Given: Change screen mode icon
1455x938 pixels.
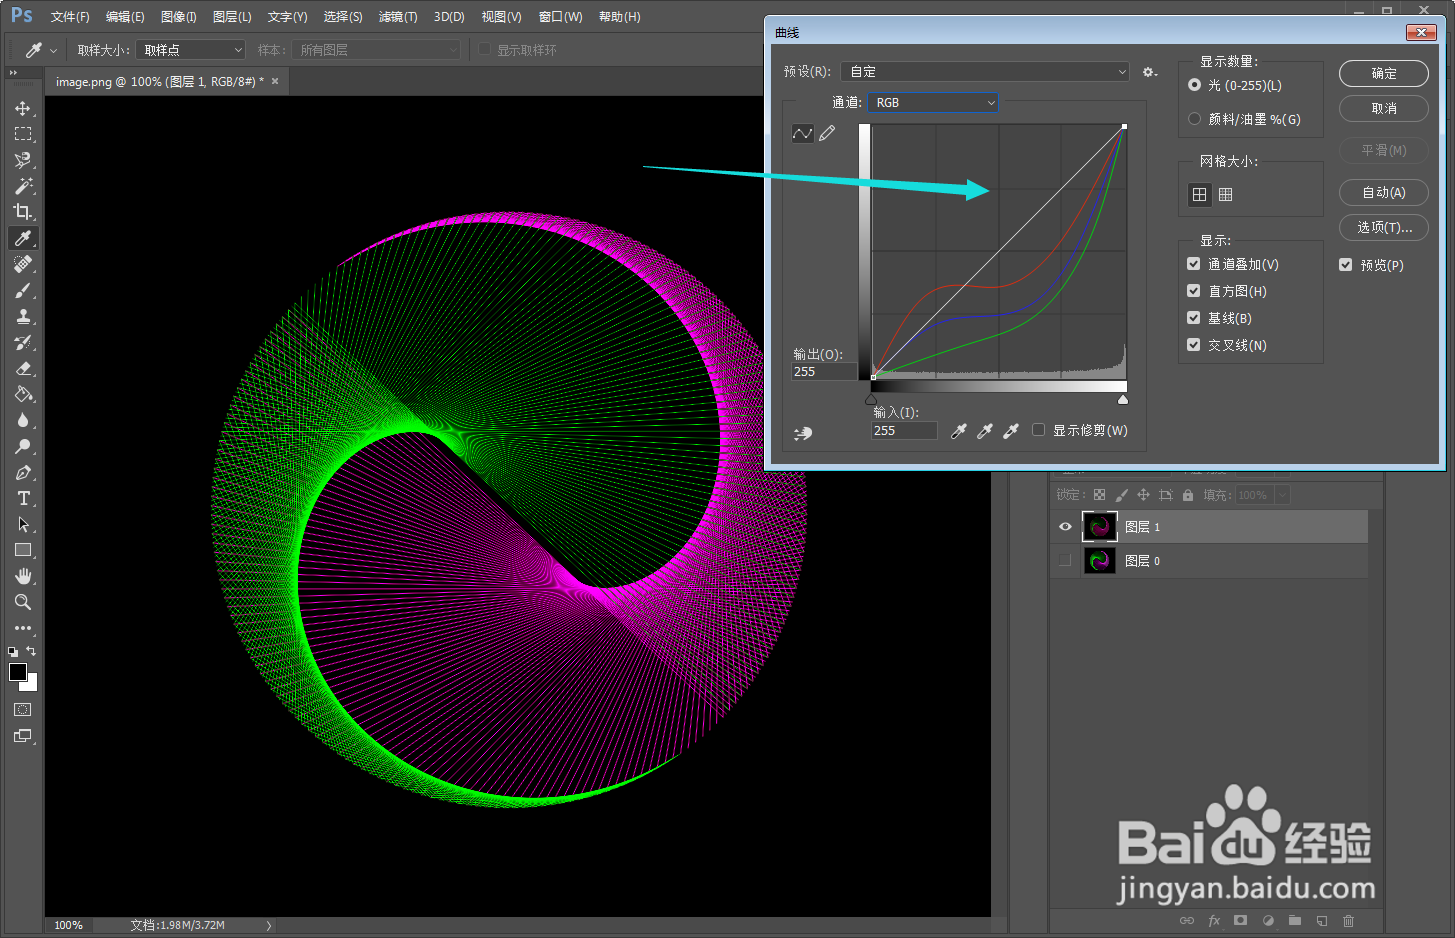Looking at the screenshot, I should tap(23, 736).
